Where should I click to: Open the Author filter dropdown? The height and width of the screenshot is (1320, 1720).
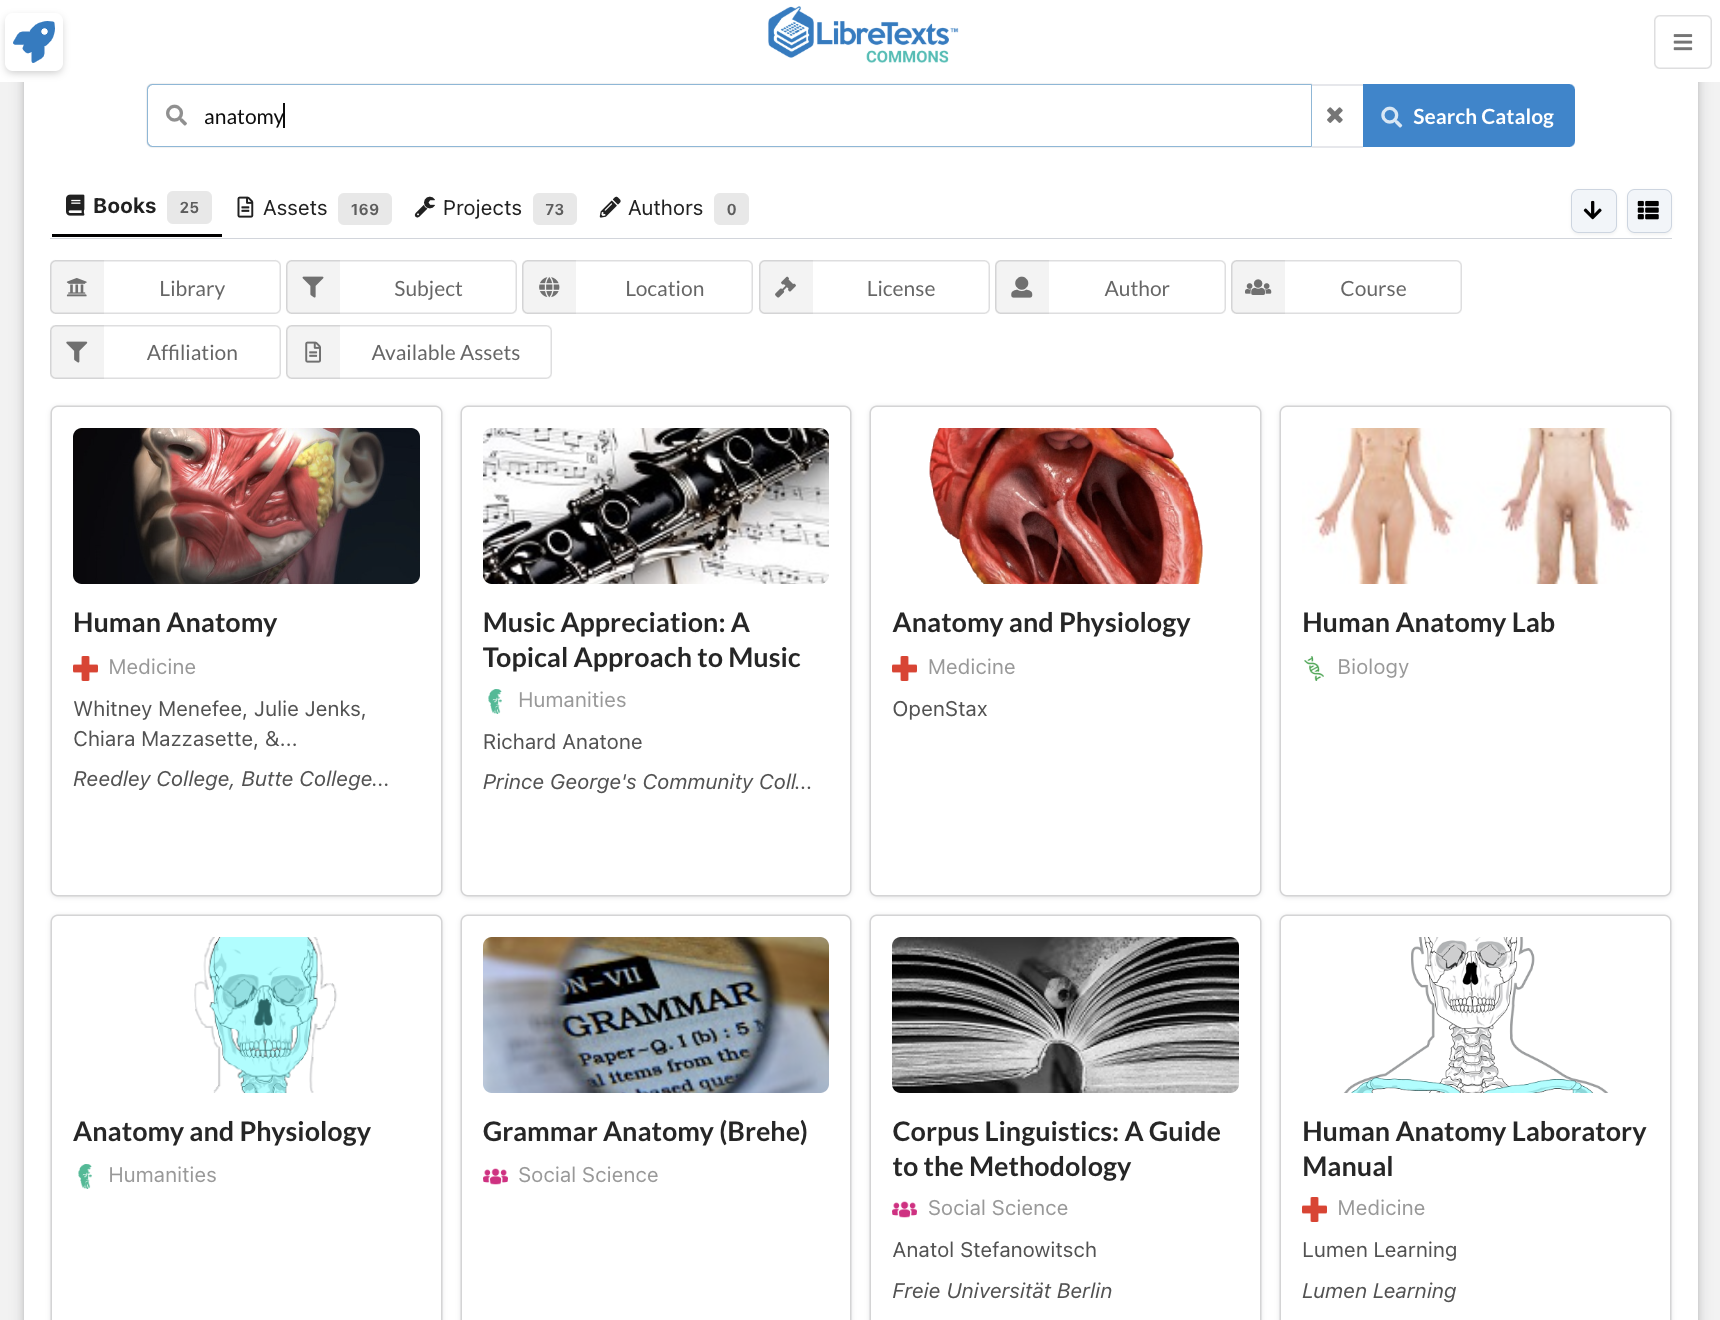pos(1110,288)
